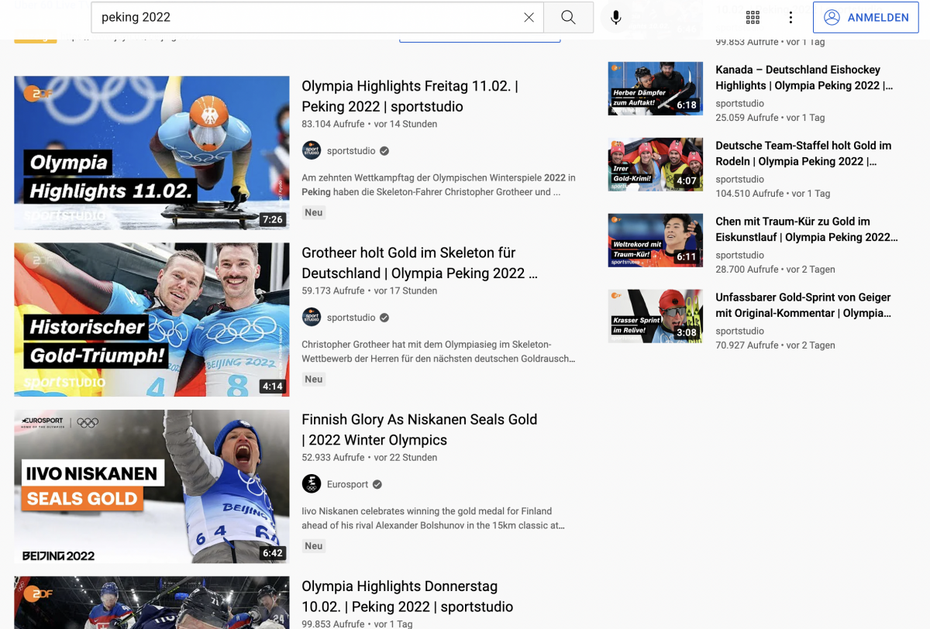Open 'Kanada – Deutschland Eishockey Highlights' sidebar title
The height and width of the screenshot is (629, 930).
(804, 78)
